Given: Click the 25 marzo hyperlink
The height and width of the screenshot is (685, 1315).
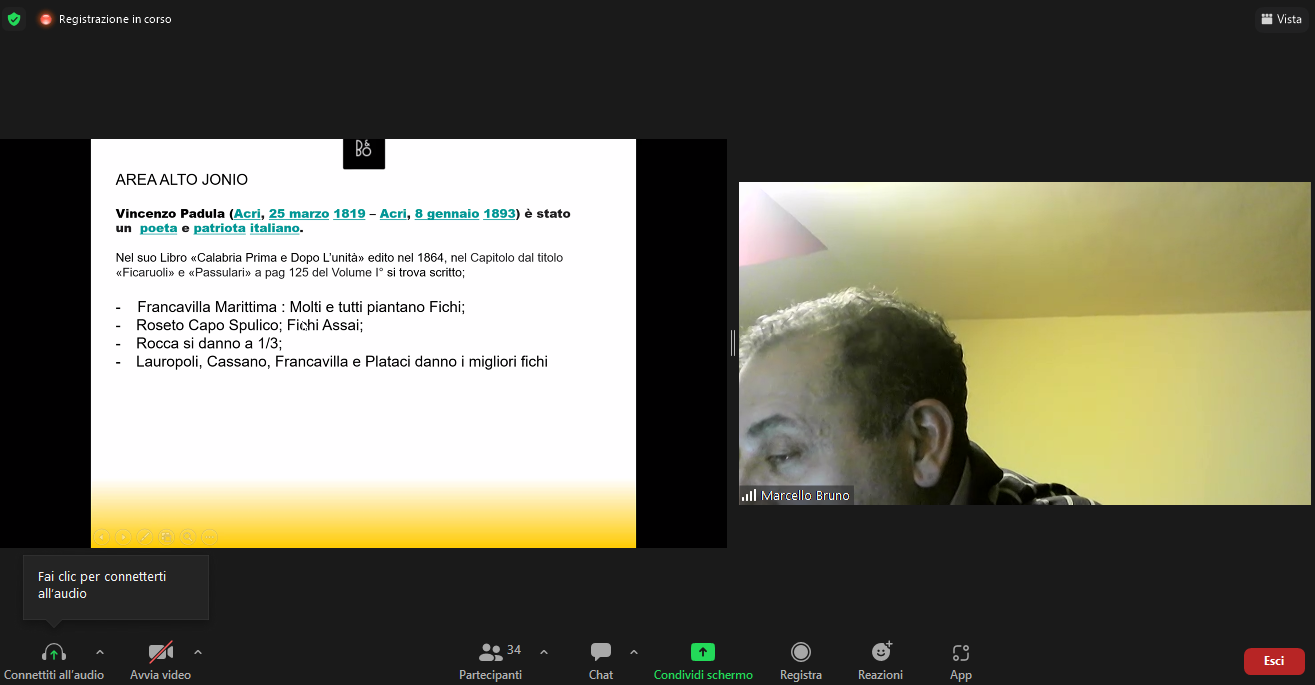Looking at the screenshot, I should click(x=299, y=214).
